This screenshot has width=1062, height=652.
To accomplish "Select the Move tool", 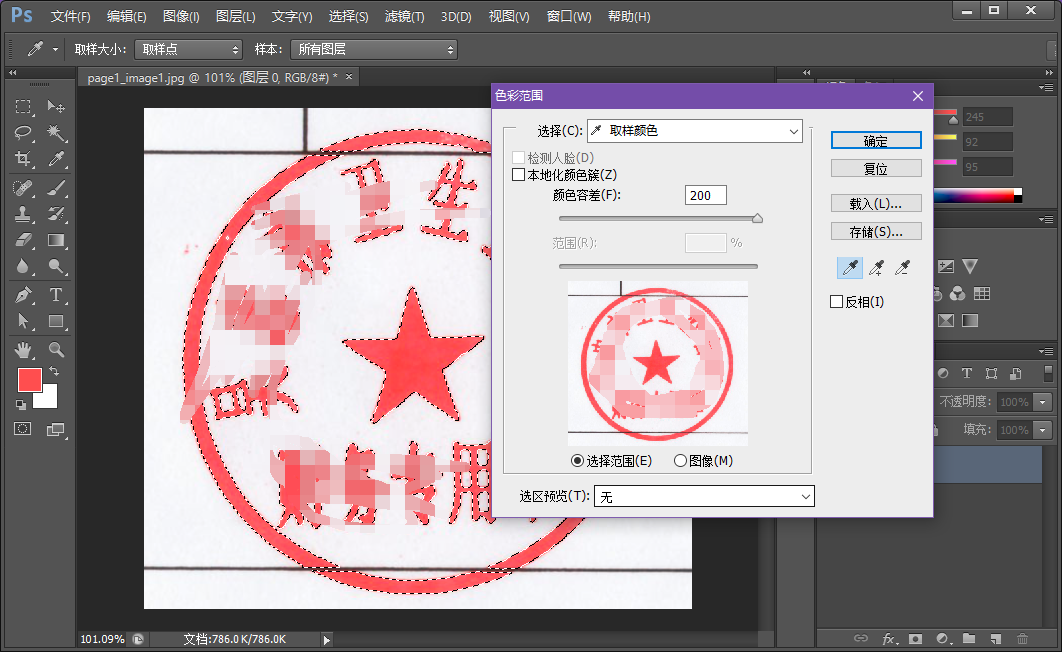I will 56,107.
